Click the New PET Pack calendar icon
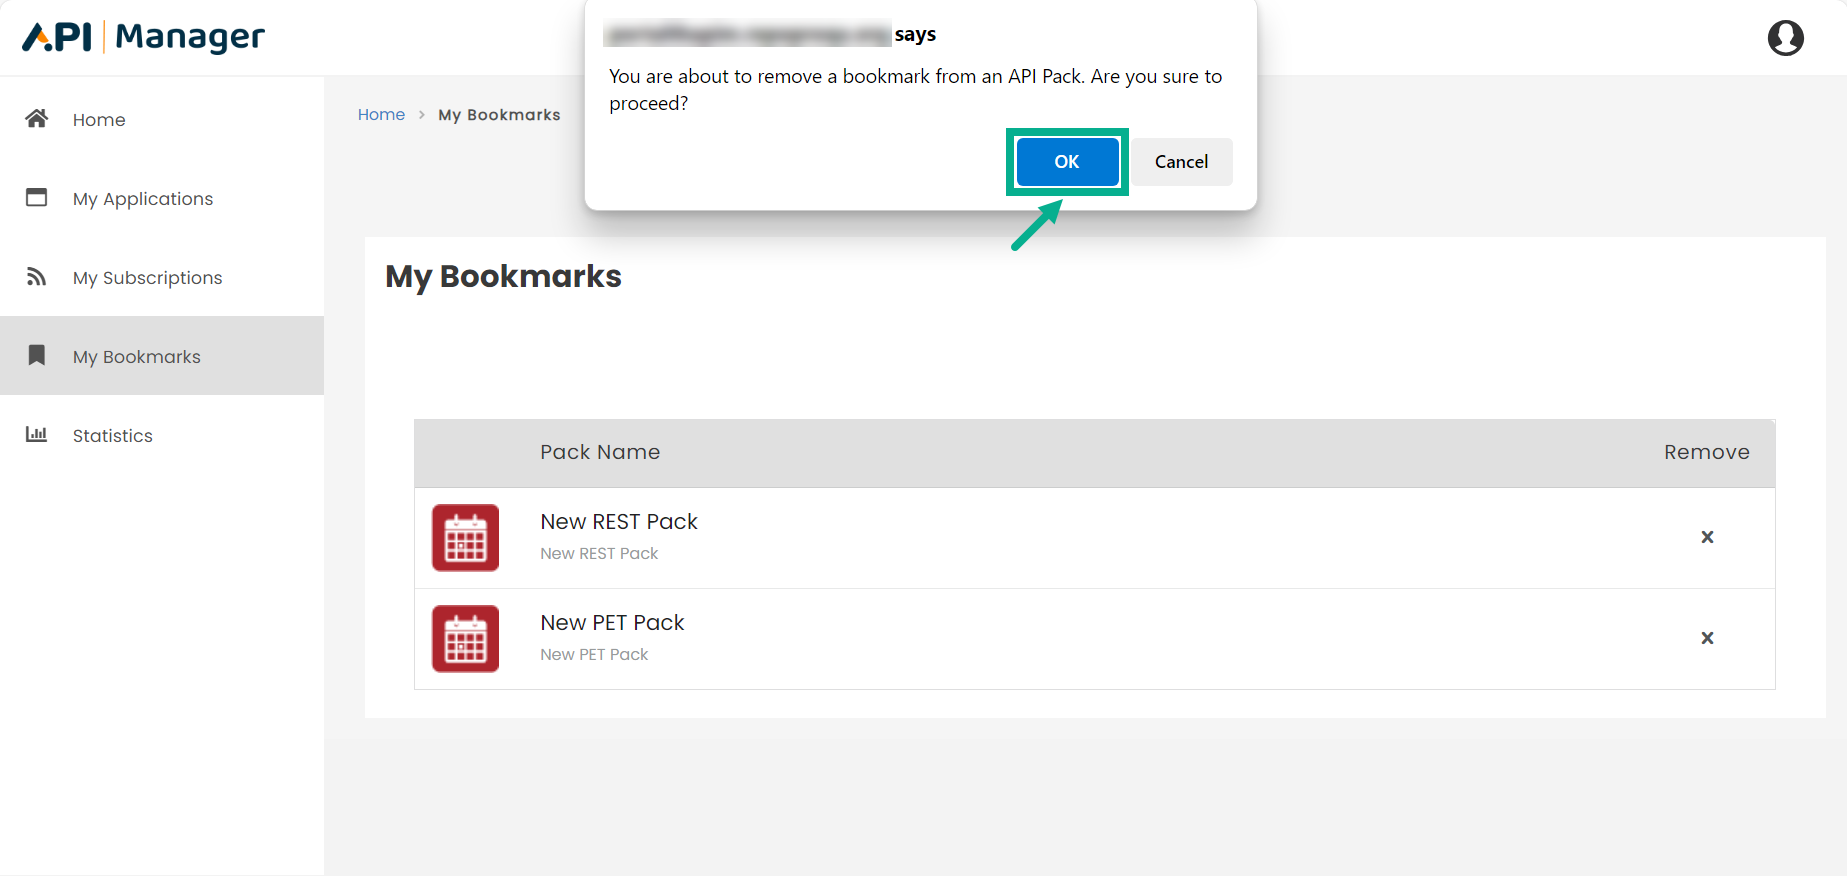The image size is (1847, 876). coord(465,639)
